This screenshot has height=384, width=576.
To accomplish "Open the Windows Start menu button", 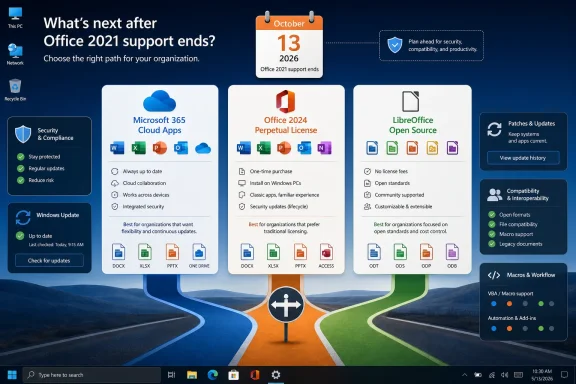I will pos(12,375).
